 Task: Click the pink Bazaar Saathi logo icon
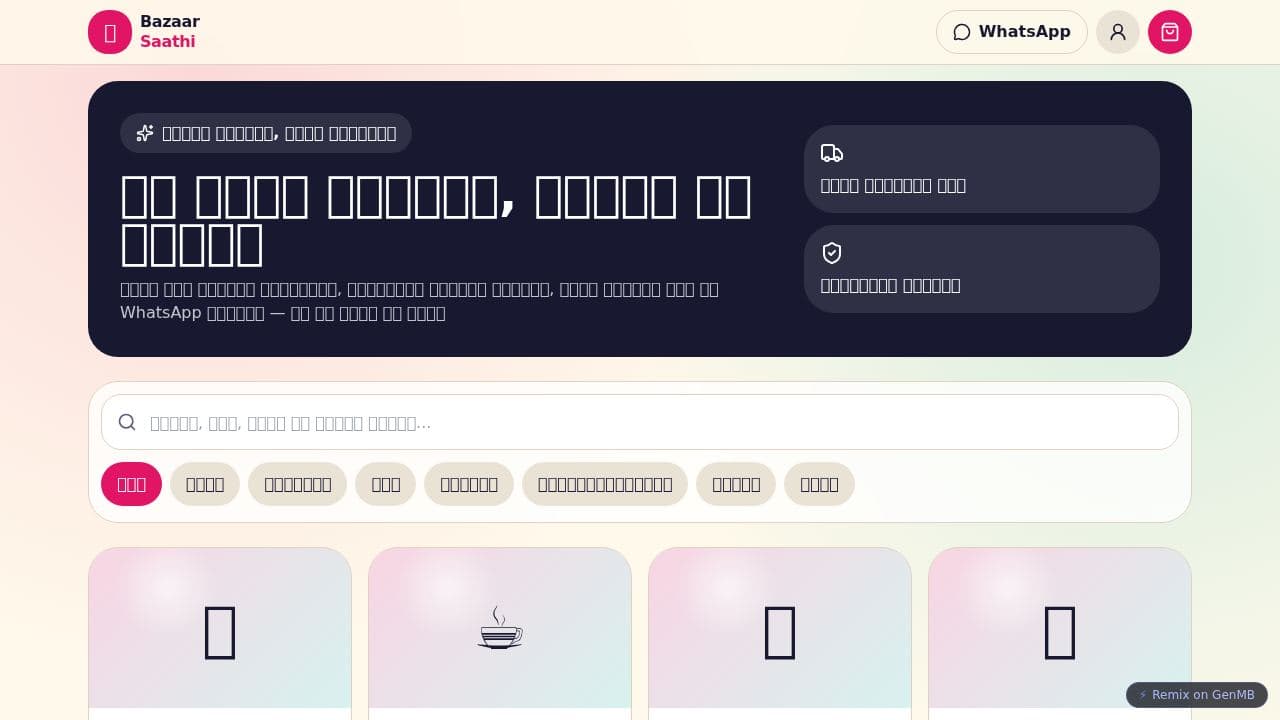coord(110,32)
